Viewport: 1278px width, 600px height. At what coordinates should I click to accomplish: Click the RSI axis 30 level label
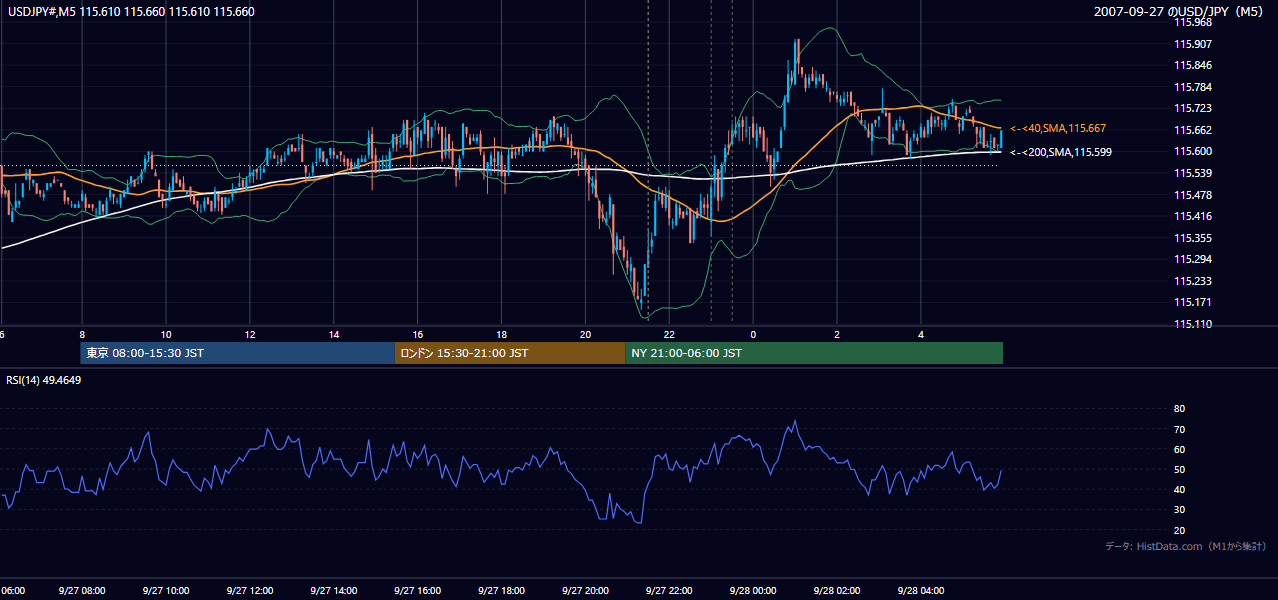[x=1179, y=509]
